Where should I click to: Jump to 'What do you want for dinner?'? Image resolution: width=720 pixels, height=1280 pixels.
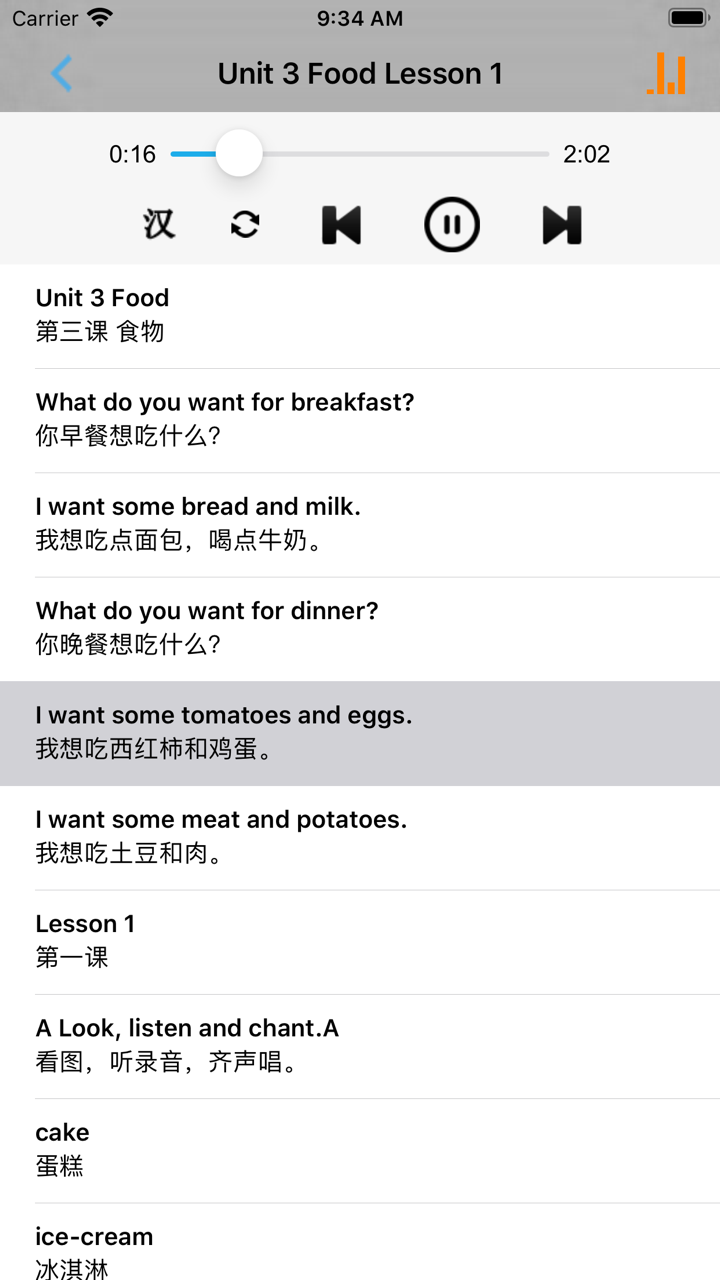[360, 628]
